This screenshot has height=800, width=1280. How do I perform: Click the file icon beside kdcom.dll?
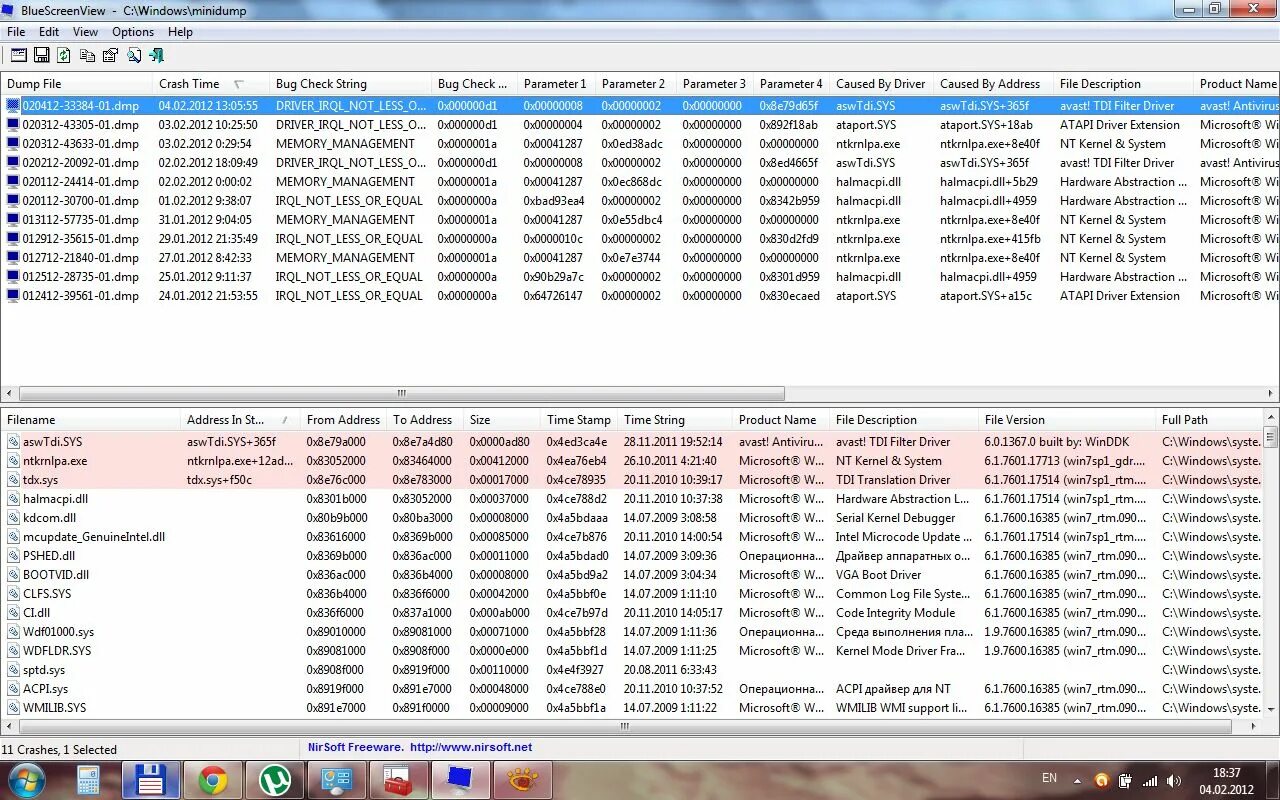click(x=14, y=518)
